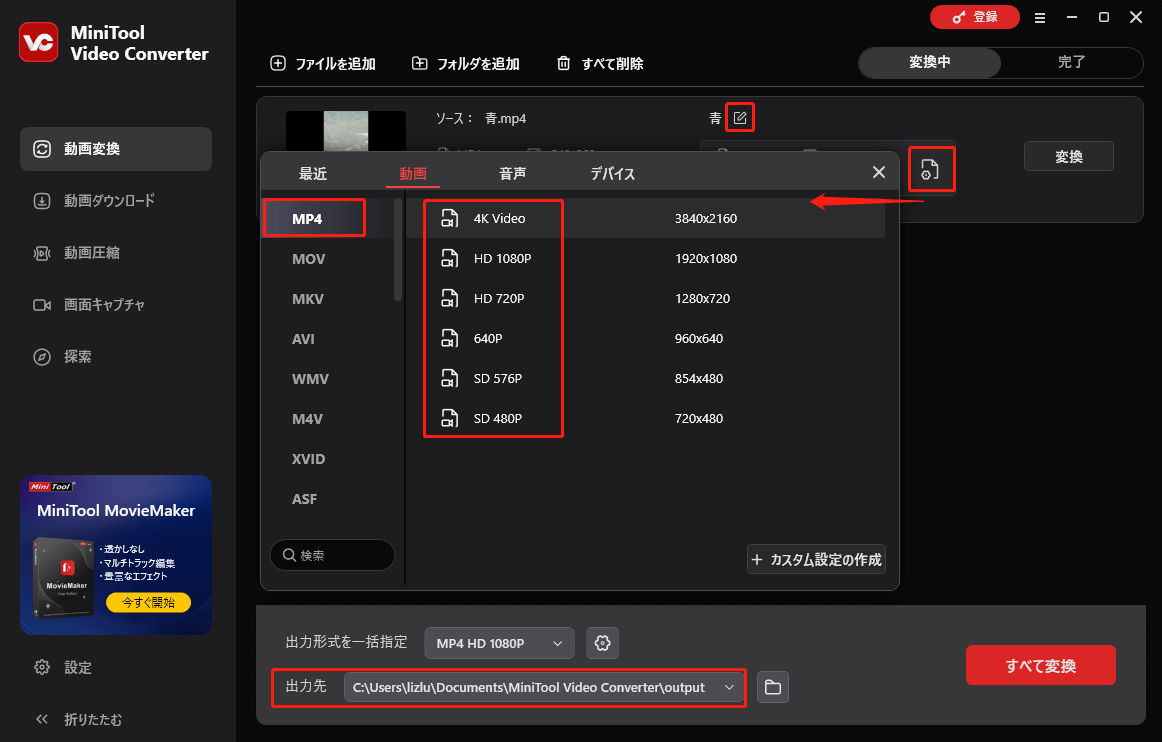The width and height of the screenshot is (1162, 742).
Task: Open the 最近 tab
Action: (313, 173)
